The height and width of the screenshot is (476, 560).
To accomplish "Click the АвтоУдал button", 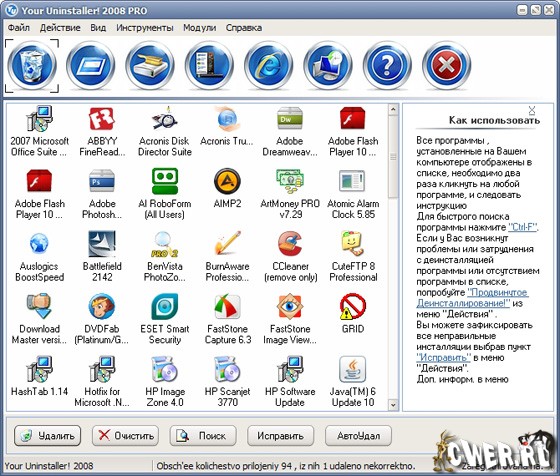I will [x=358, y=435].
